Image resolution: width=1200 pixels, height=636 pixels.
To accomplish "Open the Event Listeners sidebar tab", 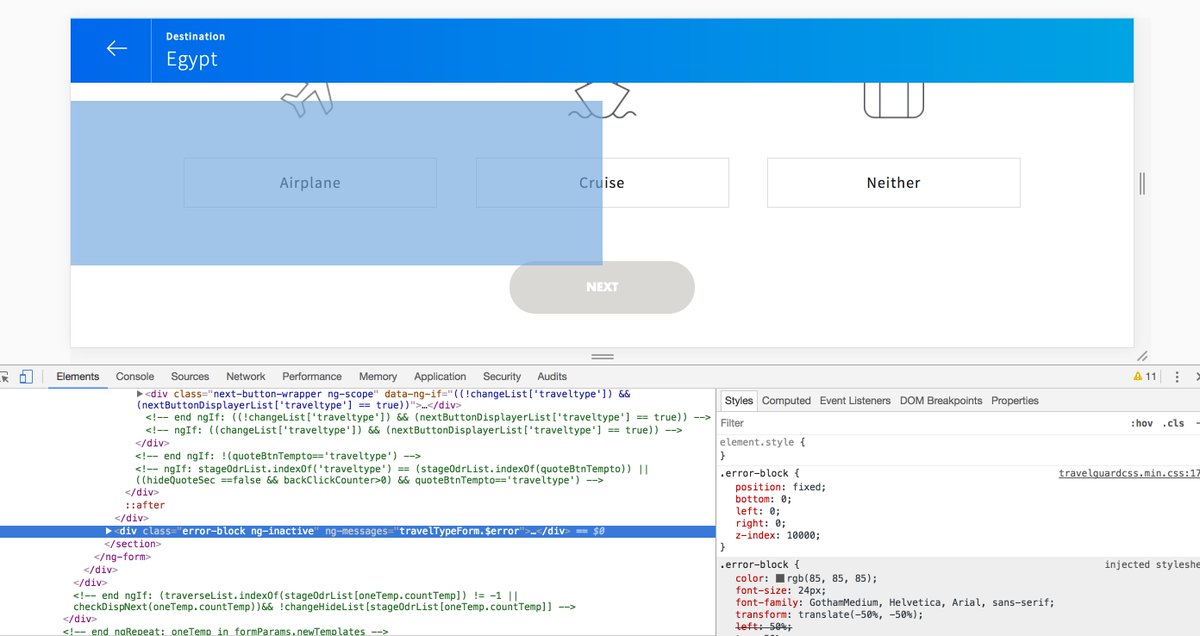I will pyautogui.click(x=855, y=400).
